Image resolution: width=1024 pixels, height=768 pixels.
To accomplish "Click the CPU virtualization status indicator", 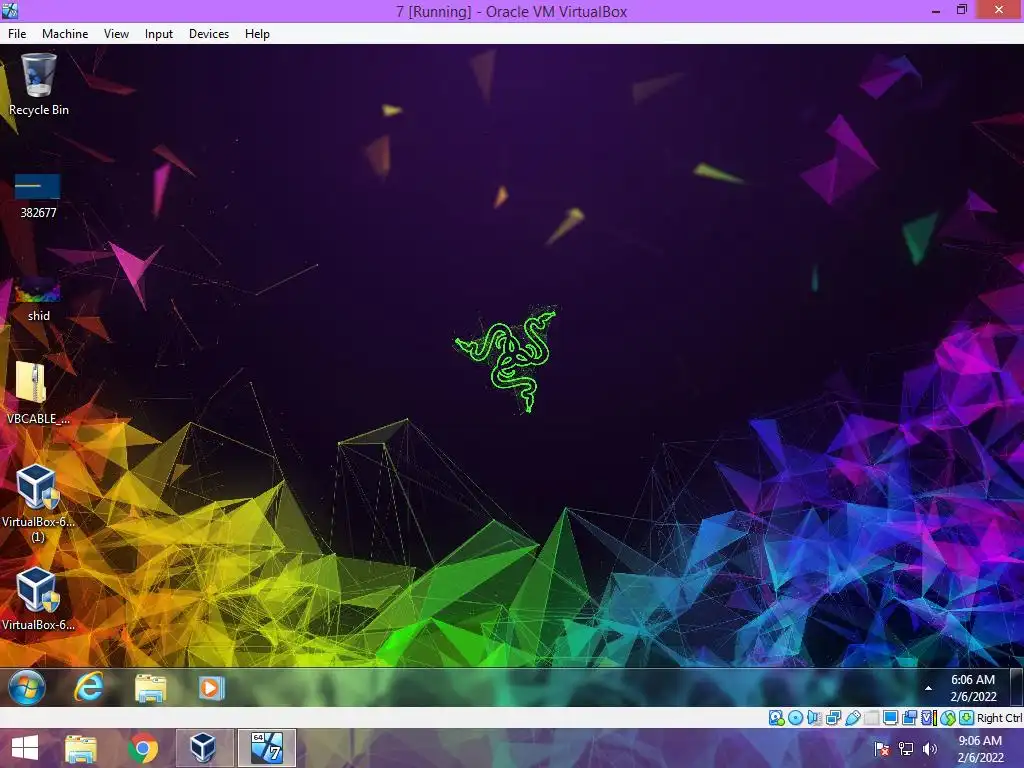I will tap(929, 718).
